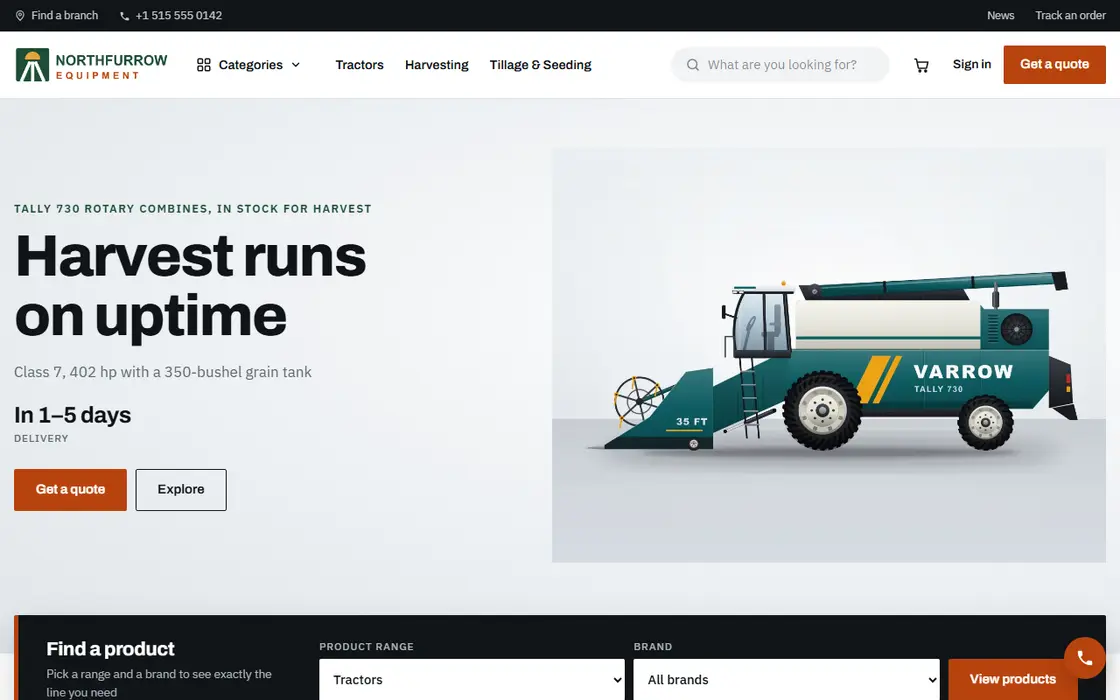Click the magnifier icon in the search bar
This screenshot has width=1120, height=700.
coord(693,65)
